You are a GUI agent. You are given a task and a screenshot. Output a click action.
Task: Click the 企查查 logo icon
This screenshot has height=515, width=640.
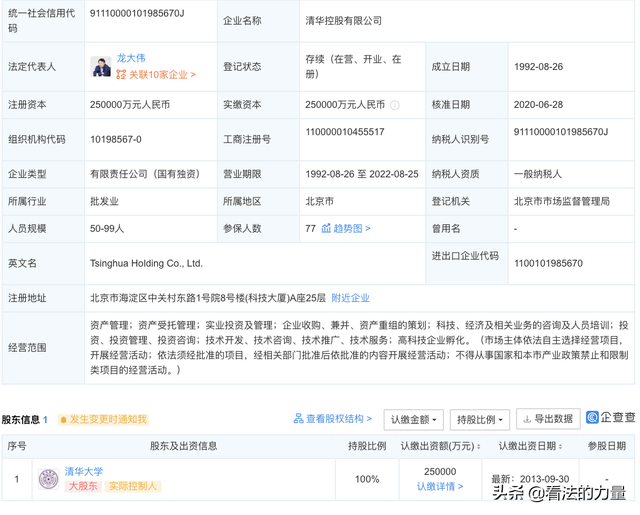(x=592, y=417)
